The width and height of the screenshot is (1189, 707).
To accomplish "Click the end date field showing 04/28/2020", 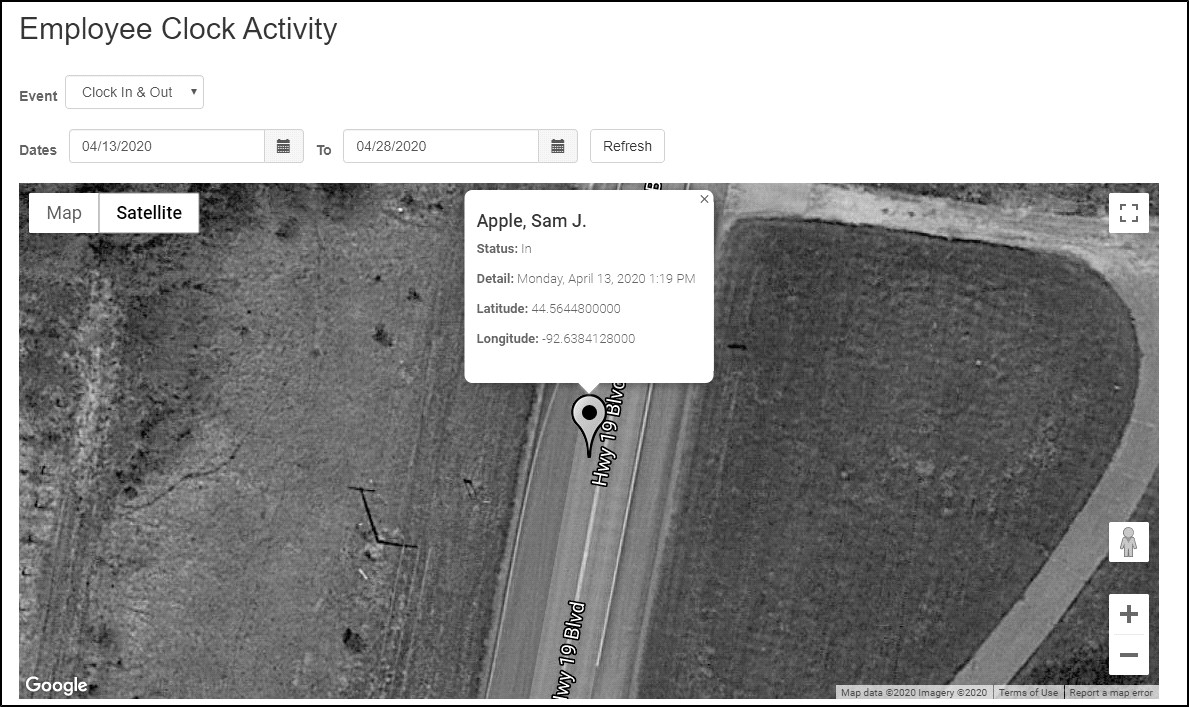I will 440,146.
